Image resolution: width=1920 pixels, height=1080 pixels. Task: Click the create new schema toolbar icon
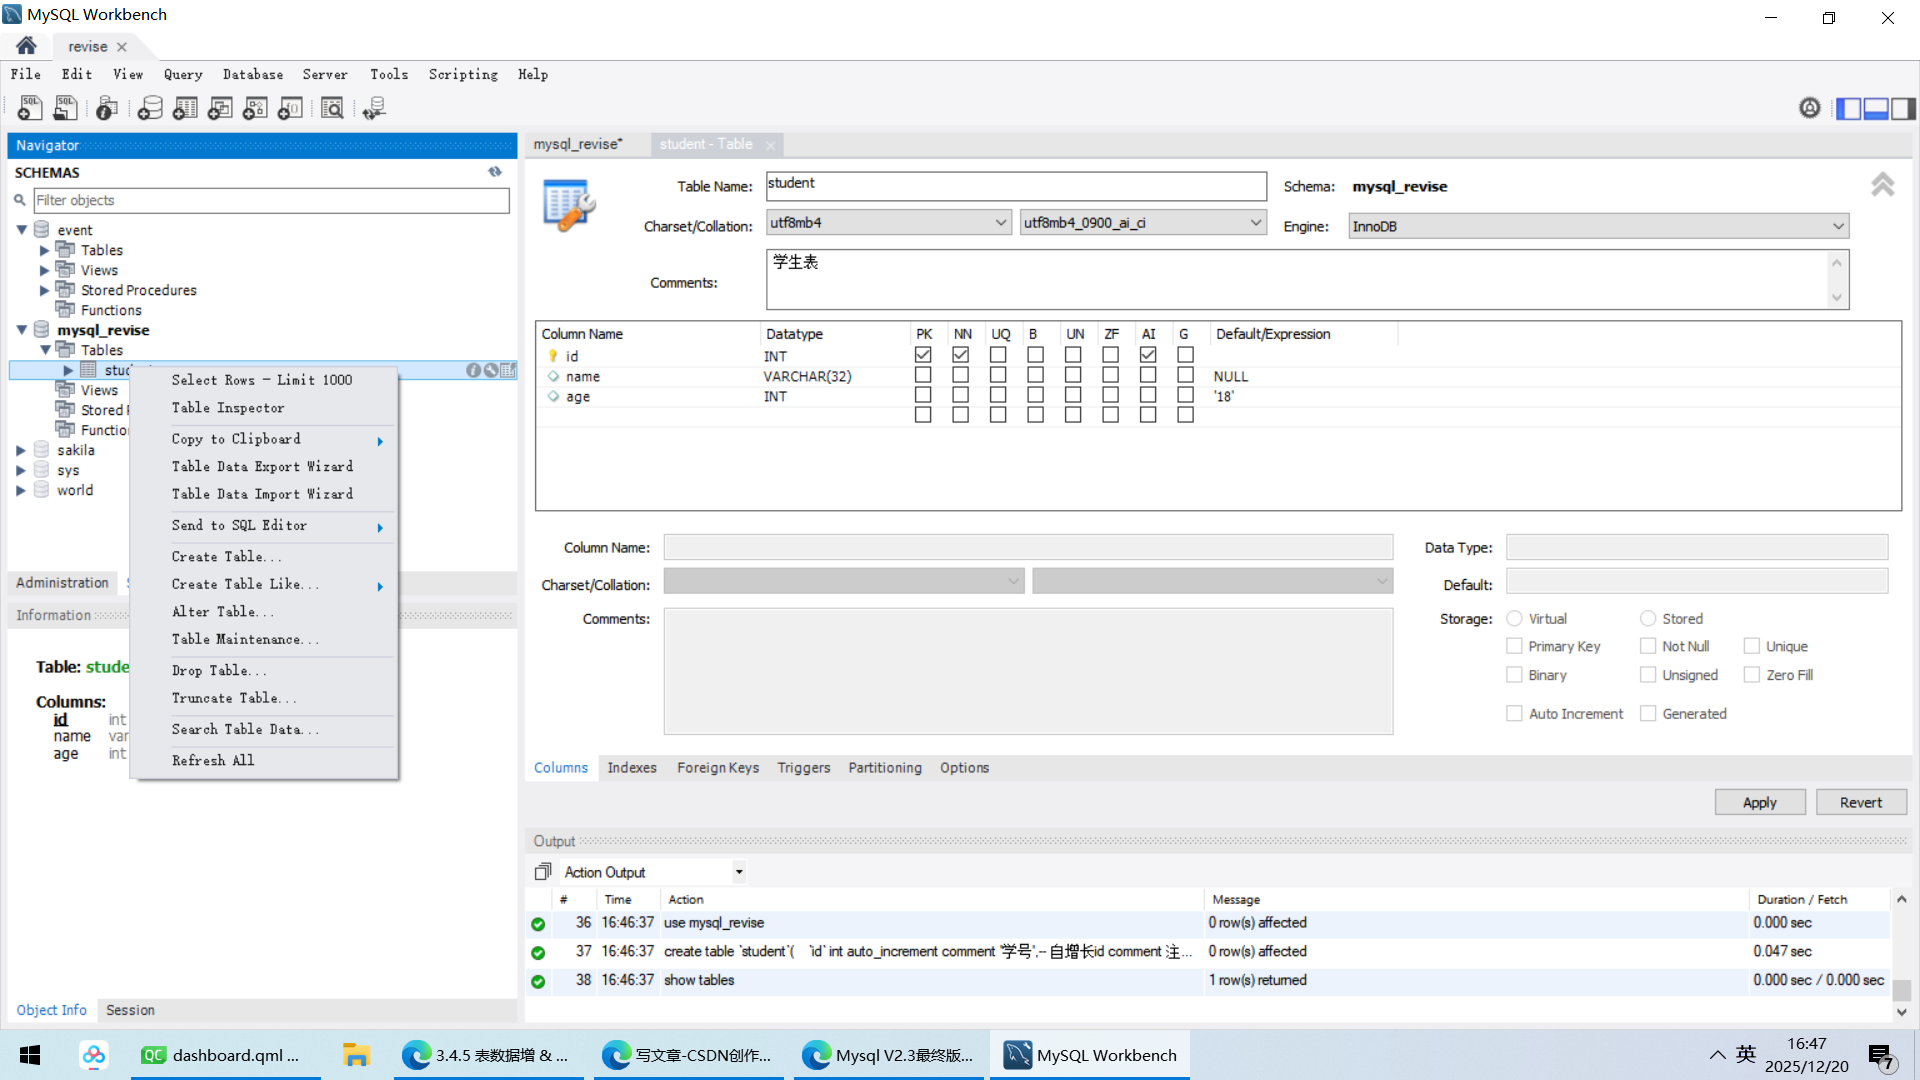click(150, 108)
